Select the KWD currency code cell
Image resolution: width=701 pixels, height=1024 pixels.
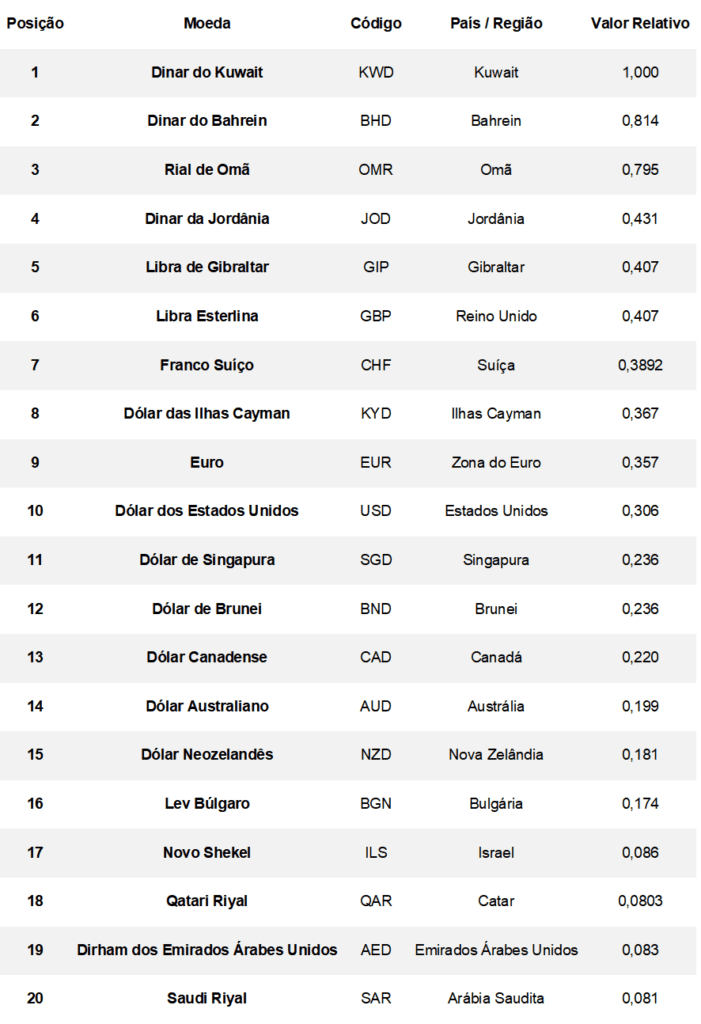(376, 72)
